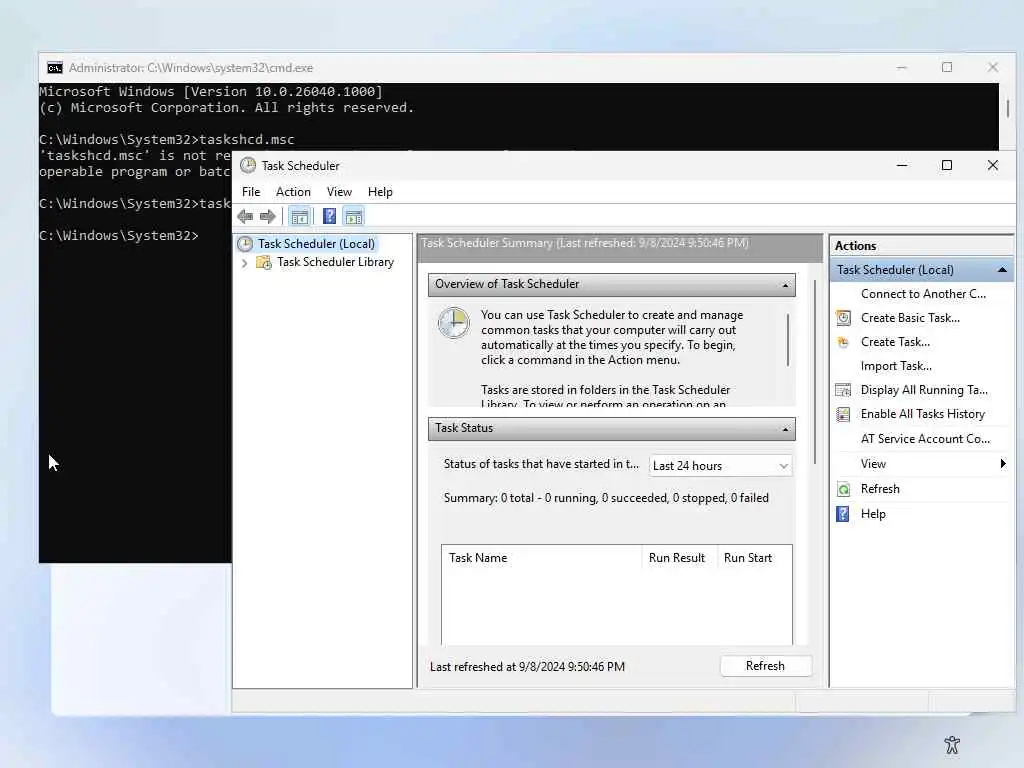
Task: Click the Task Scheduler title bar clock icon
Action: 248,165
